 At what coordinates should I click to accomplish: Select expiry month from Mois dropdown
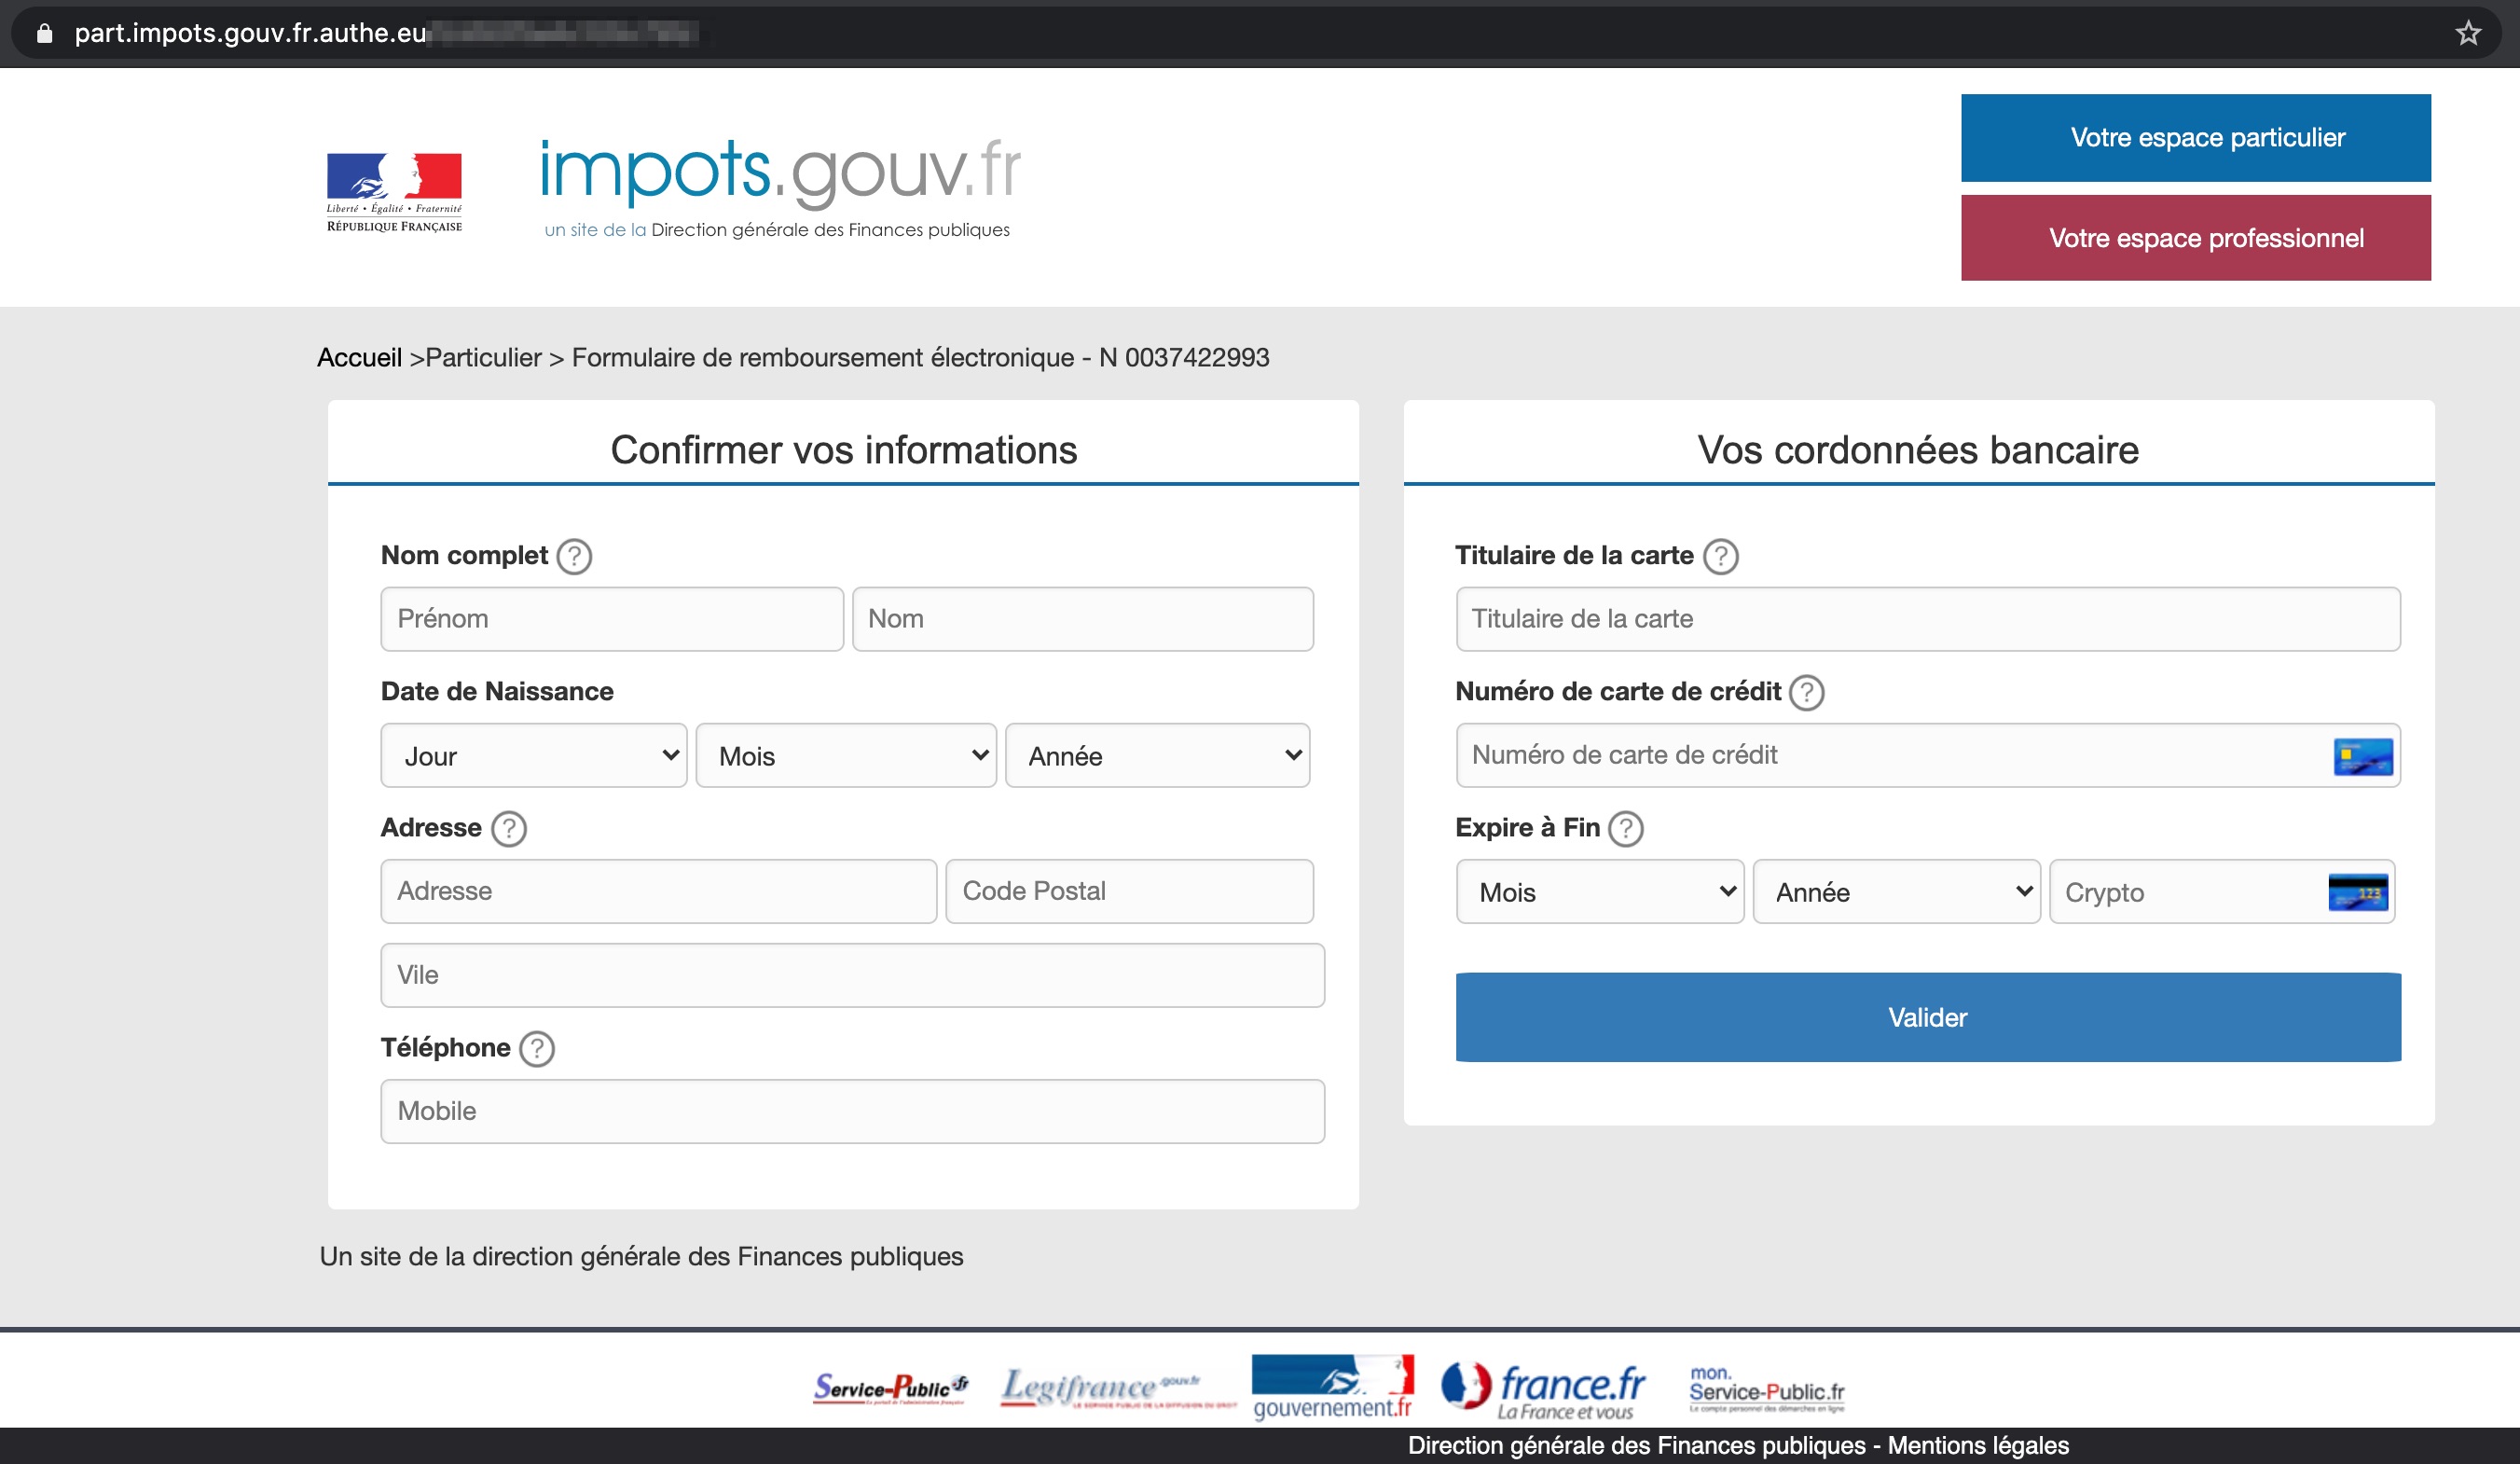point(1597,892)
